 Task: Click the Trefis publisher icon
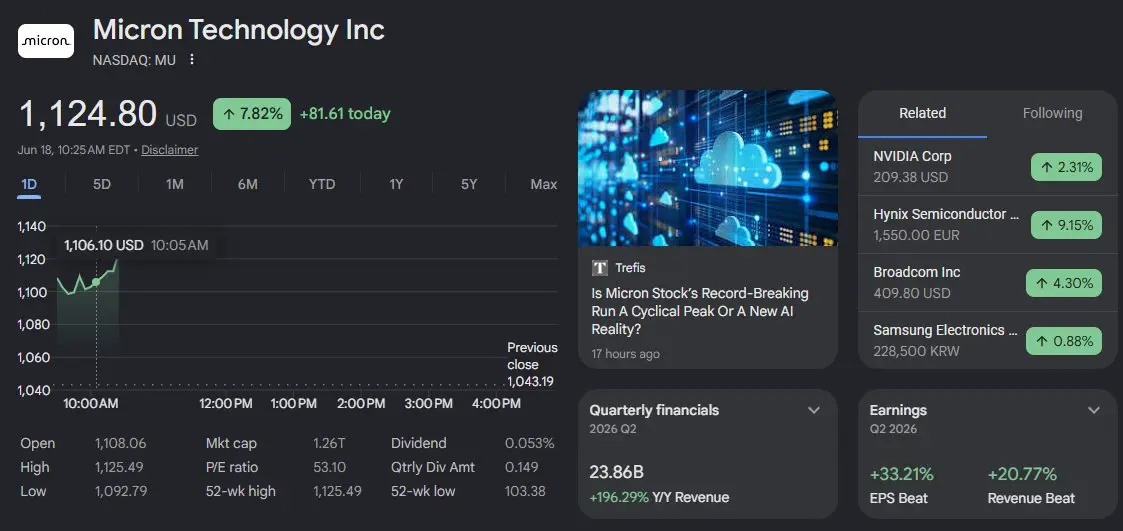(600, 268)
